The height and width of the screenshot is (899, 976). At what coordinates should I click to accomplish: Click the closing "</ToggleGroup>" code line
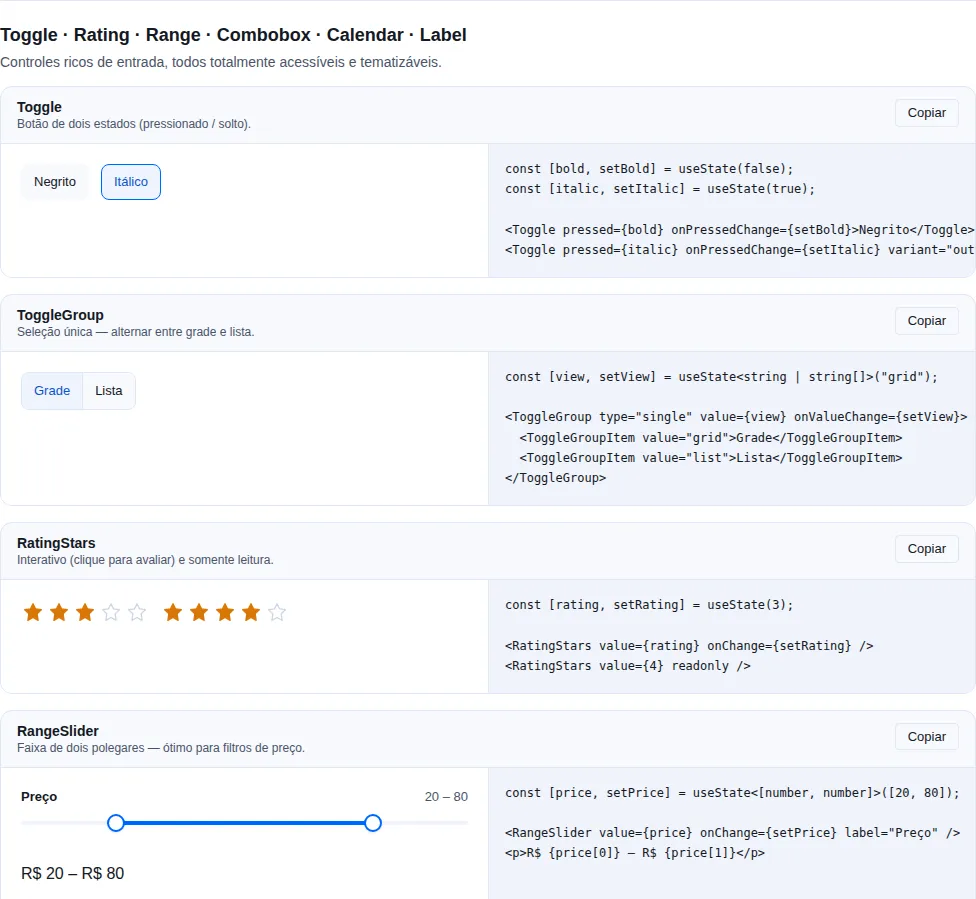[x=555, y=478]
